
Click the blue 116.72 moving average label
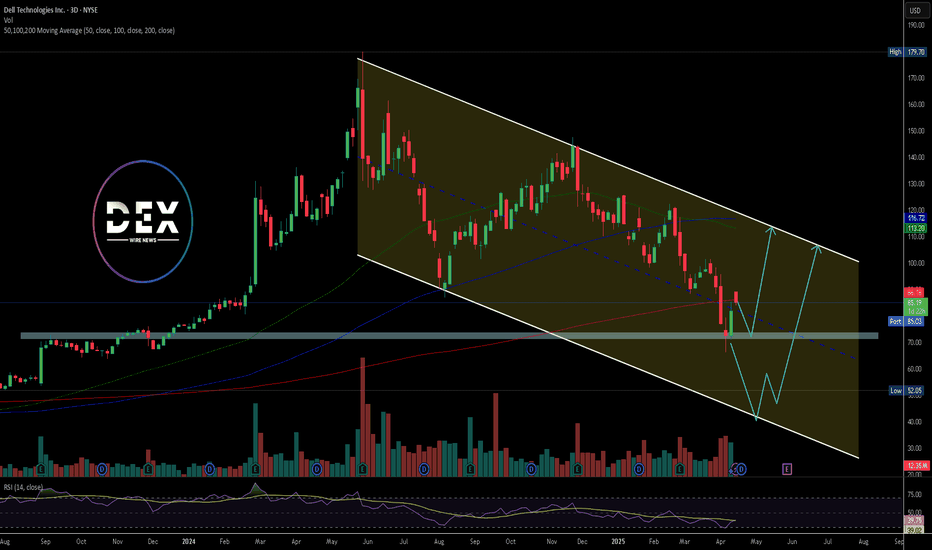tap(915, 219)
